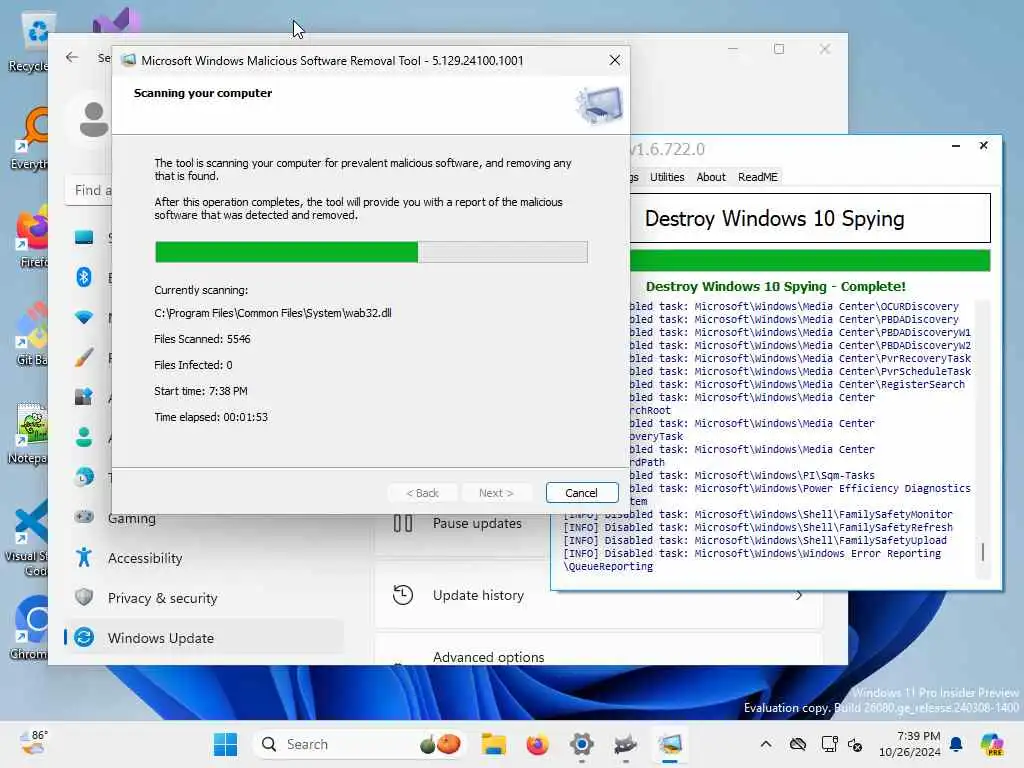The image size is (1024, 768).
Task: Open Utilities menu in Destroy Windows 10 Spying
Action: coord(667,177)
